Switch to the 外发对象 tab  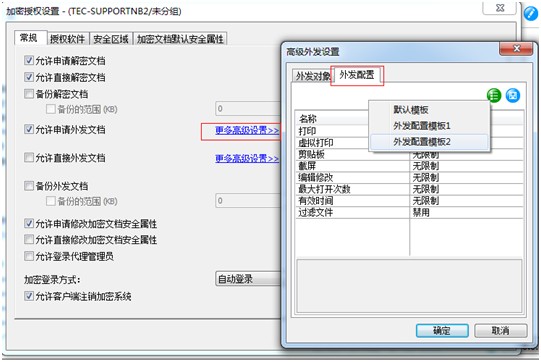tap(312, 76)
